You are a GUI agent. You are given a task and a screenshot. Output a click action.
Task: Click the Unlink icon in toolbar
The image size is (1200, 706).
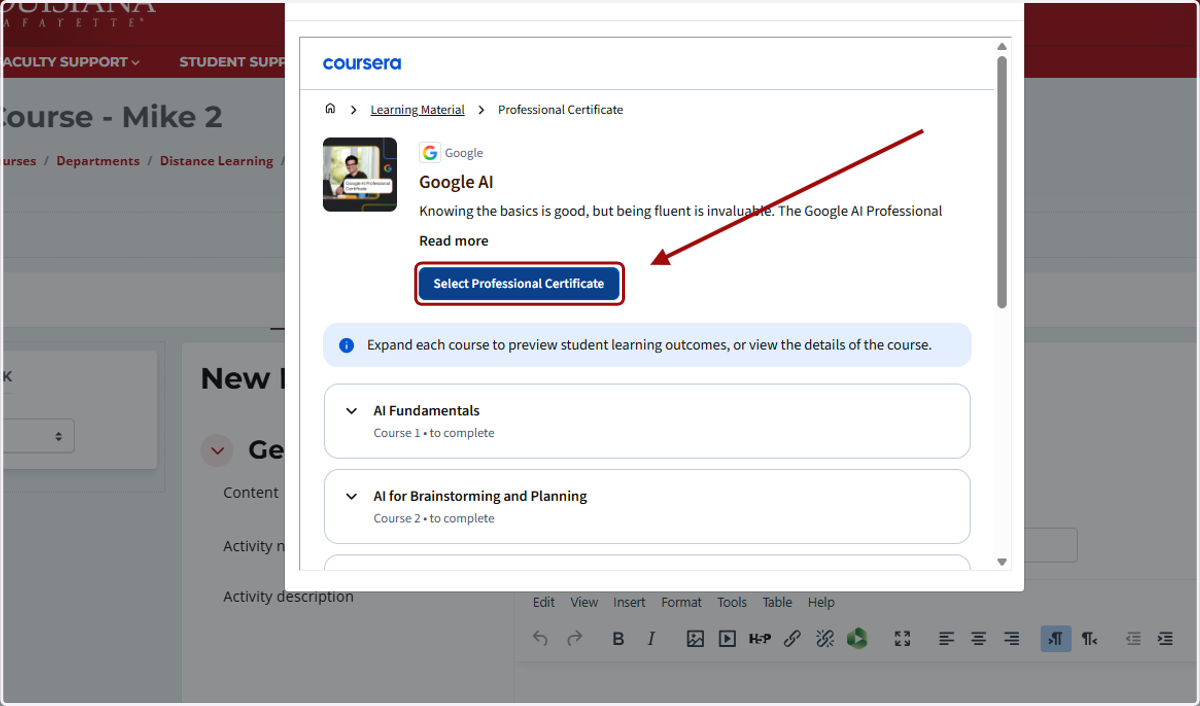point(825,638)
